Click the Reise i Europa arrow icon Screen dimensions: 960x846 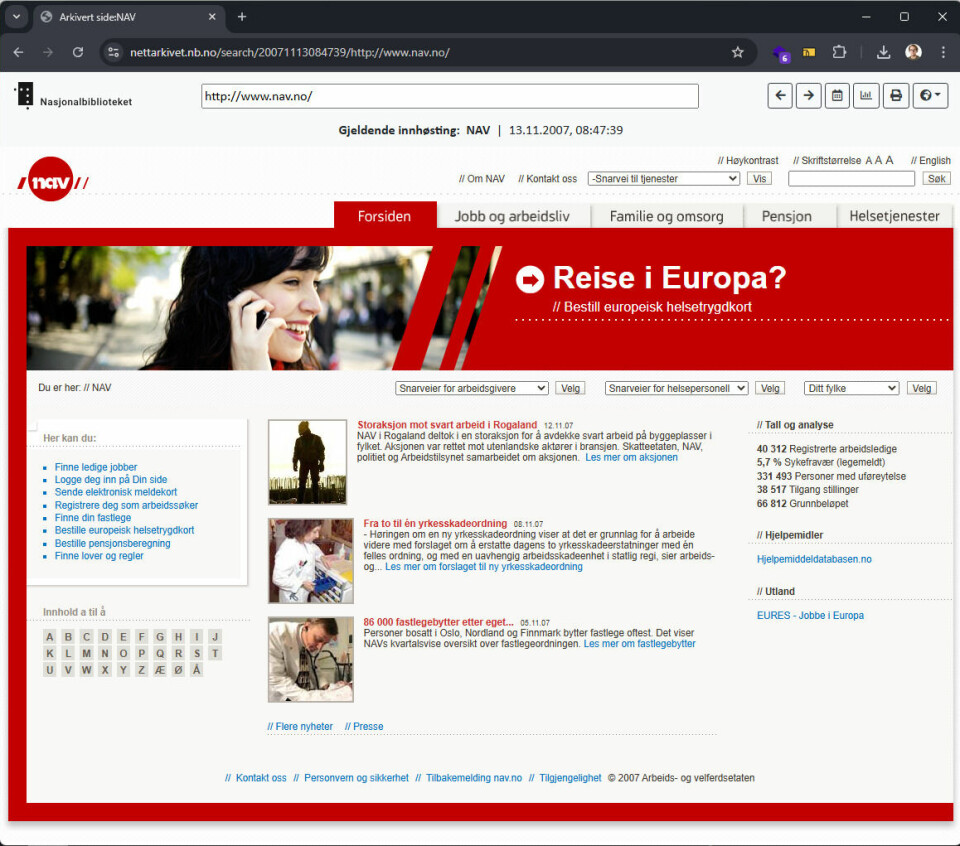click(x=529, y=279)
